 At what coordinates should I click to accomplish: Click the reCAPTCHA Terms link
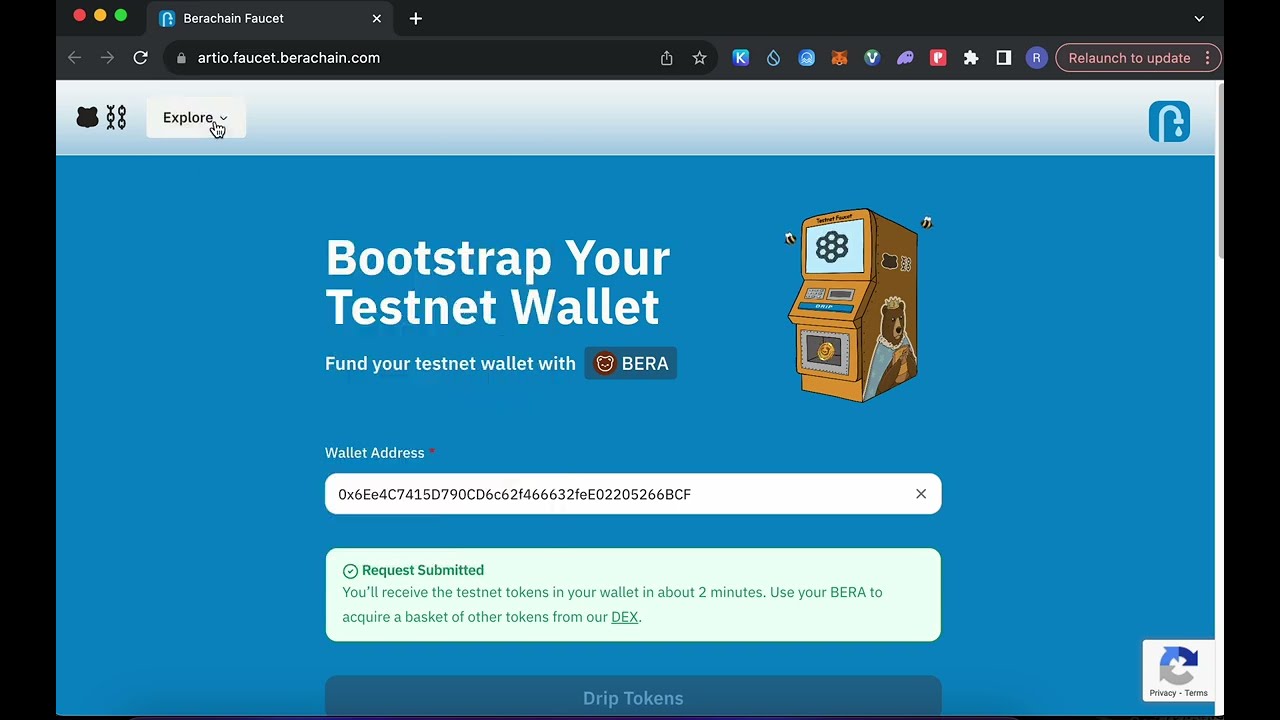click(1196, 693)
